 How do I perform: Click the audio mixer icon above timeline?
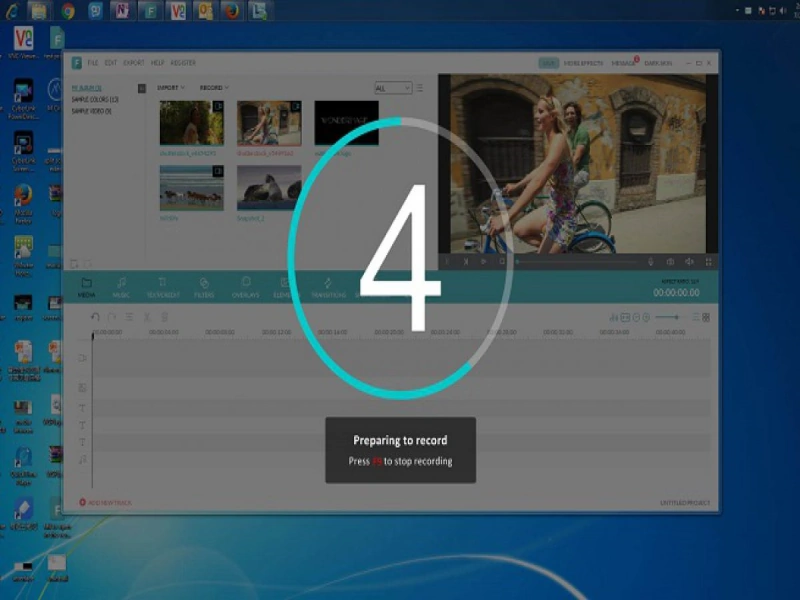[x=614, y=317]
